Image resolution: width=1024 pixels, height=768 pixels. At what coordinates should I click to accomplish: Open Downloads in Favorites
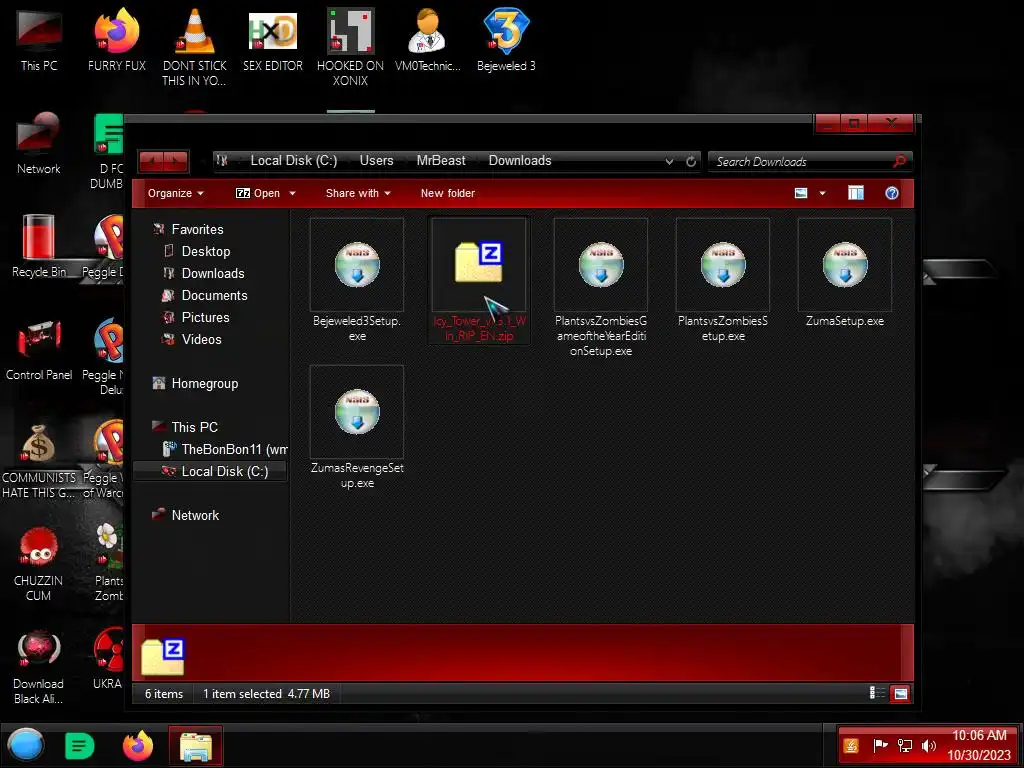(213, 274)
